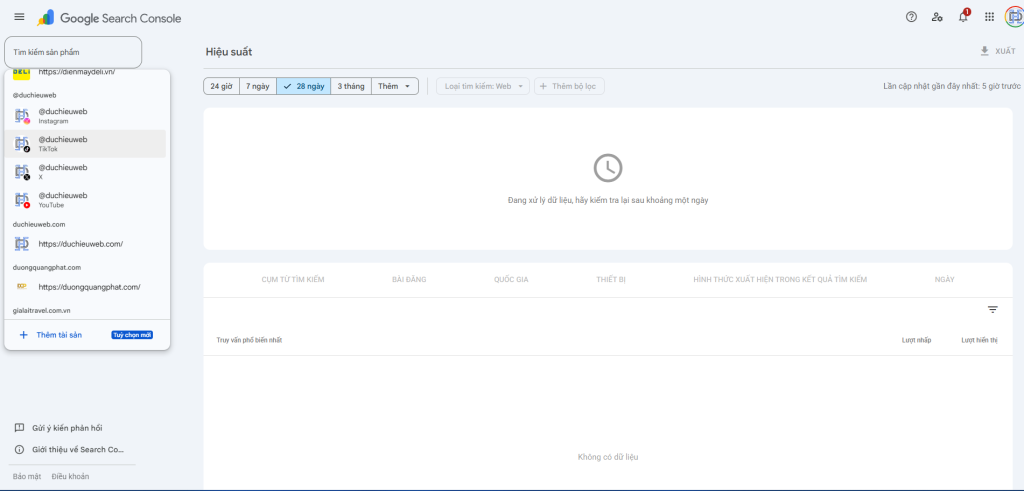Click the YouTube property icon

[22, 200]
